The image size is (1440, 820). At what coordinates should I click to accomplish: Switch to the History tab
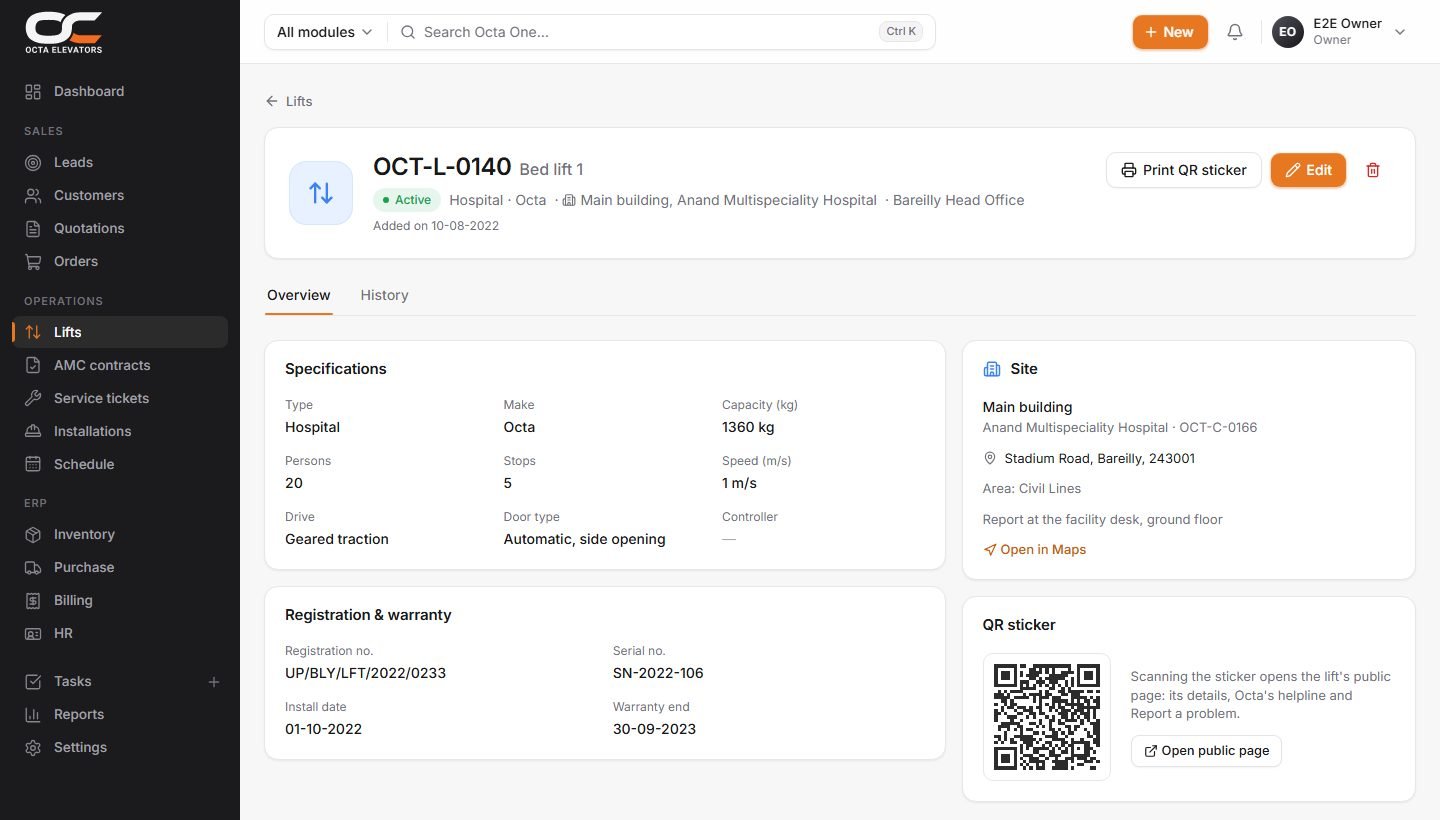point(384,295)
